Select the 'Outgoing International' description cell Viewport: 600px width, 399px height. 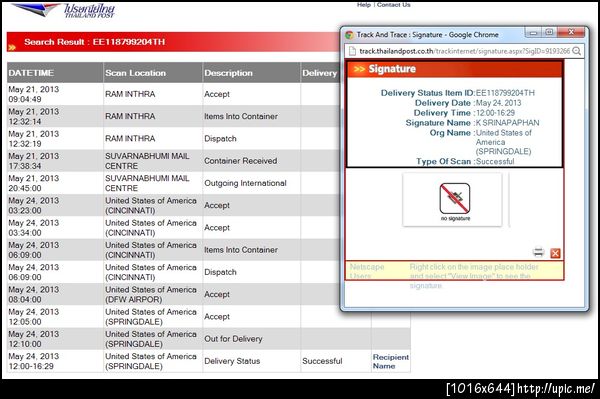[x=251, y=183]
